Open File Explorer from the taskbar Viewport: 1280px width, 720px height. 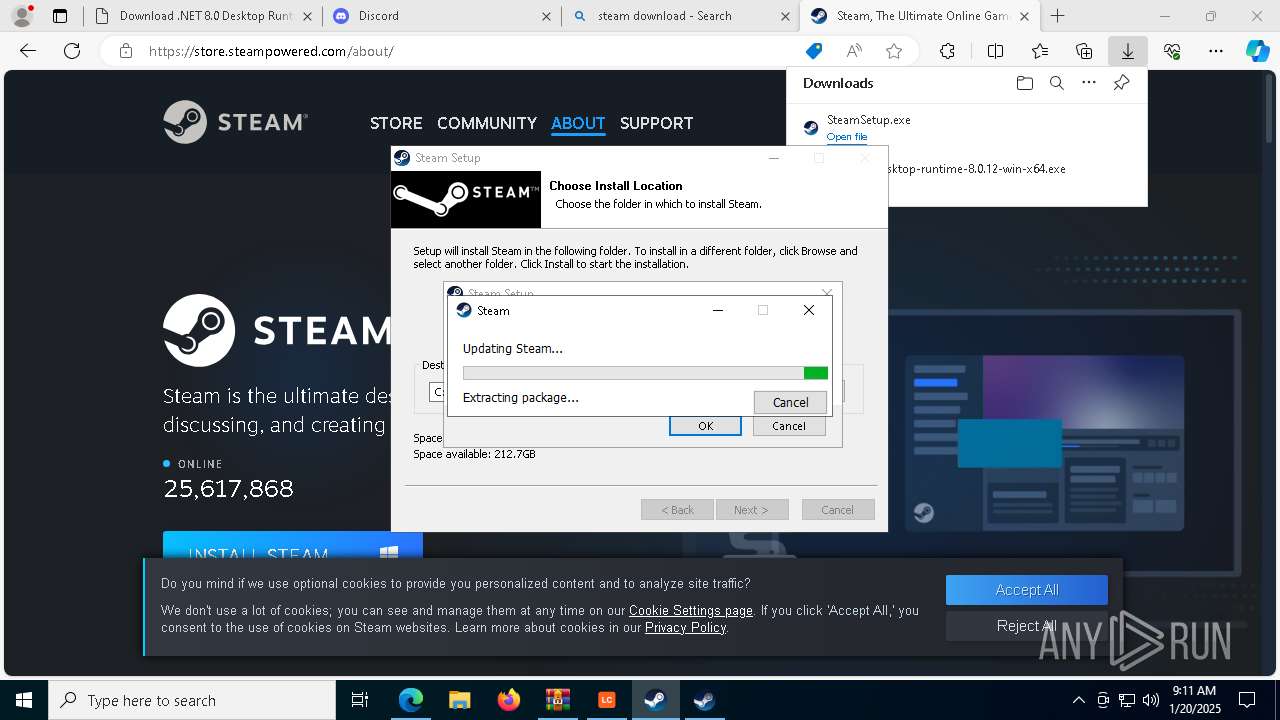(x=459, y=700)
